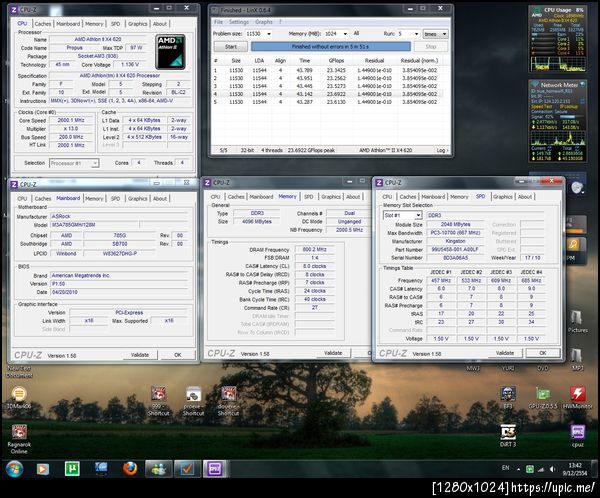Click the Stop button in LinX
Screen dimensions: 600x498
[431, 47]
